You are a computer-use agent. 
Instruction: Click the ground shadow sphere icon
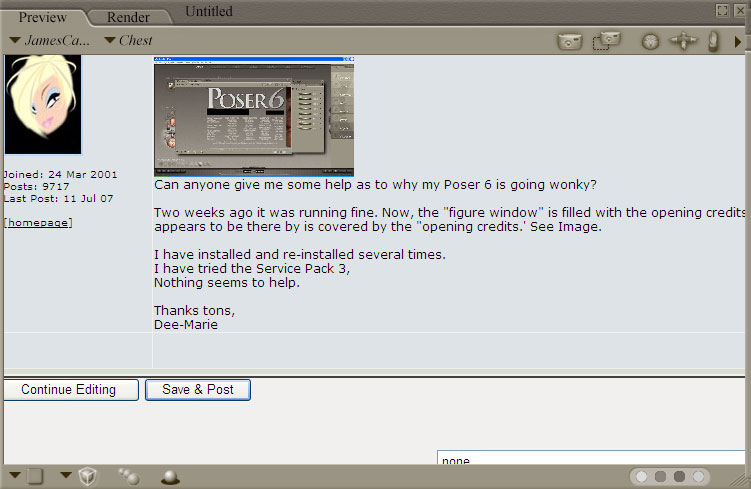pyautogui.click(x=170, y=477)
